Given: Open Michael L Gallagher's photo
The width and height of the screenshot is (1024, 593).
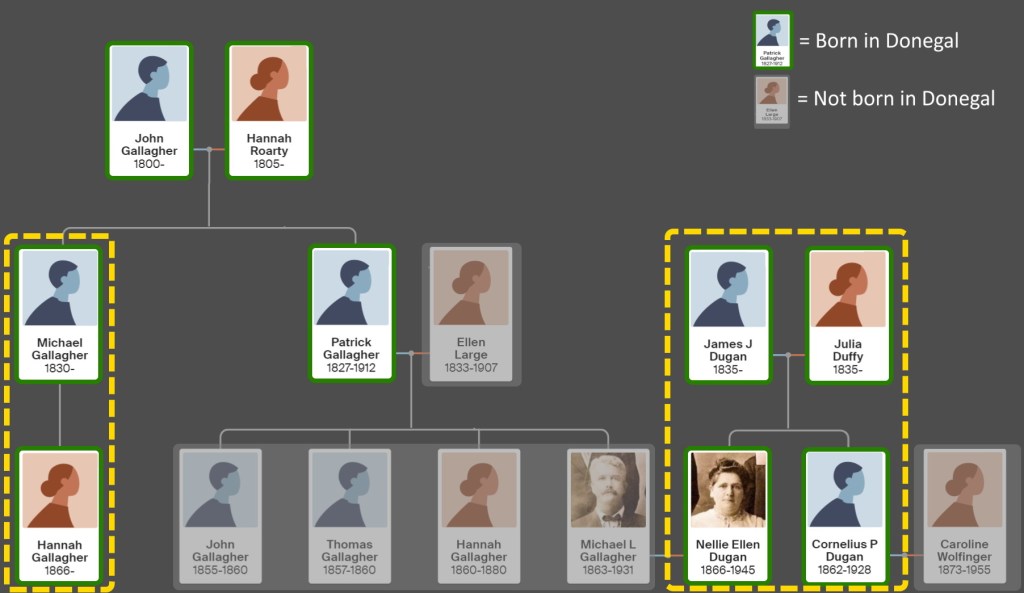Looking at the screenshot, I should coord(607,490).
